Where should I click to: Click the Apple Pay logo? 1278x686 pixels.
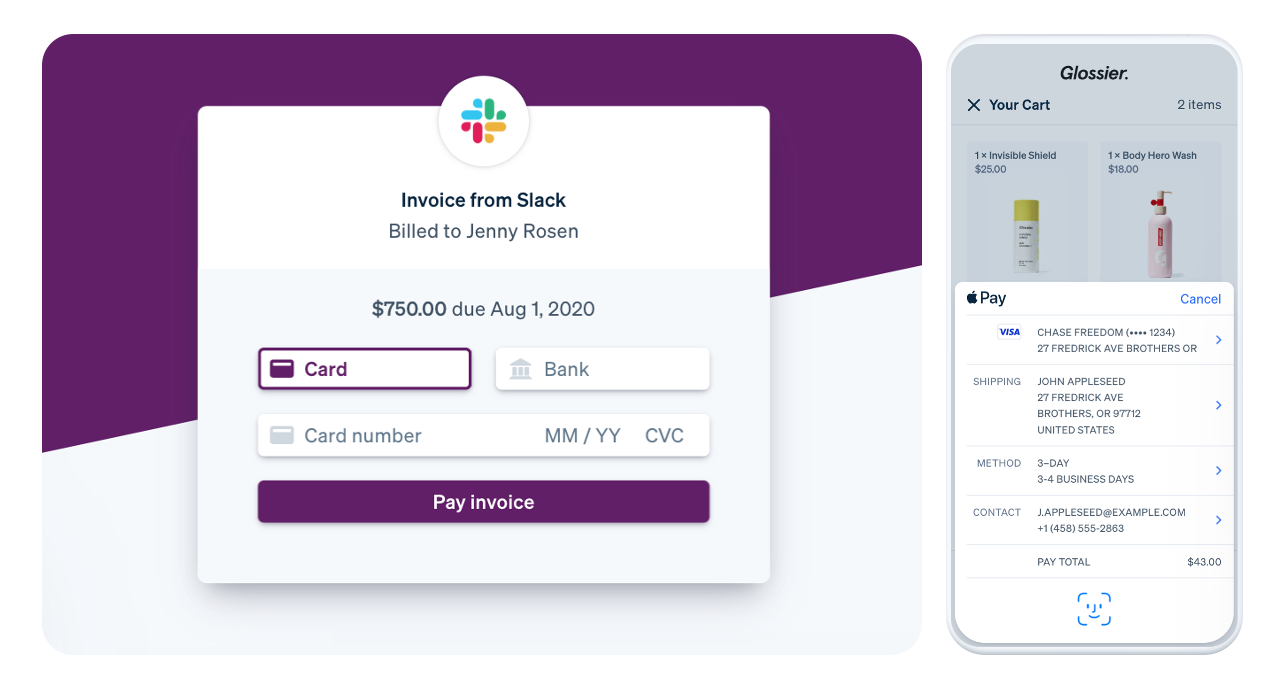986,298
